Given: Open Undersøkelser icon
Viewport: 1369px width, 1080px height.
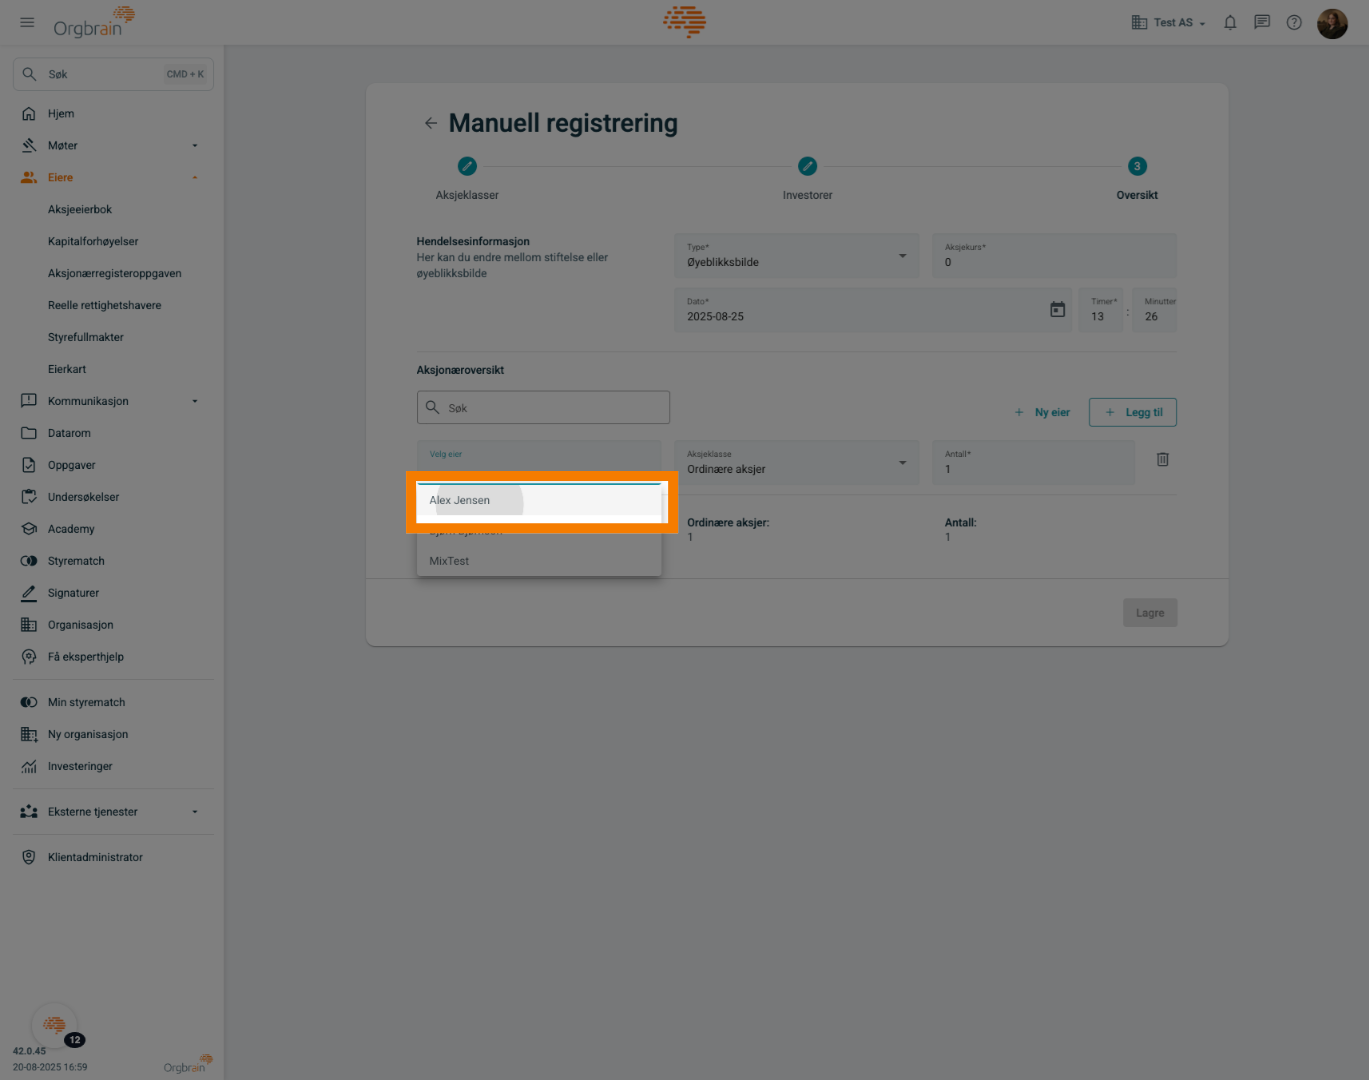Looking at the screenshot, I should click(29, 497).
